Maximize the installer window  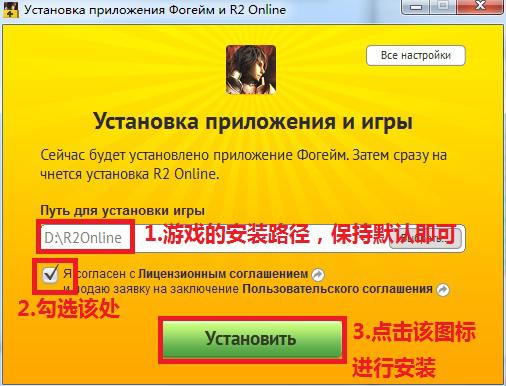point(443,7)
